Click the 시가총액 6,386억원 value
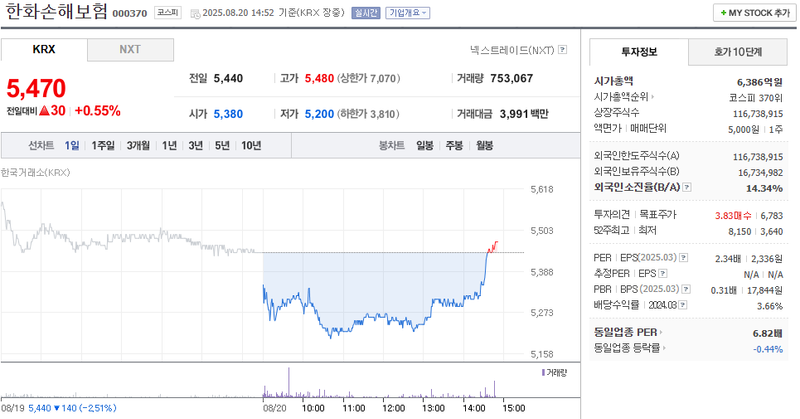Screen dimensions: 800x419 760,82
